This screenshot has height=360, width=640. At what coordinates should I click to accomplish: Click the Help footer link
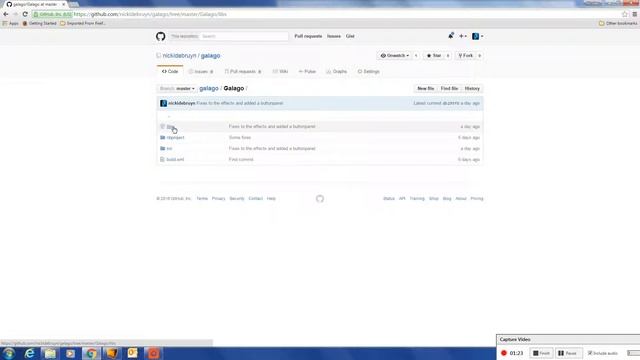[x=271, y=199]
